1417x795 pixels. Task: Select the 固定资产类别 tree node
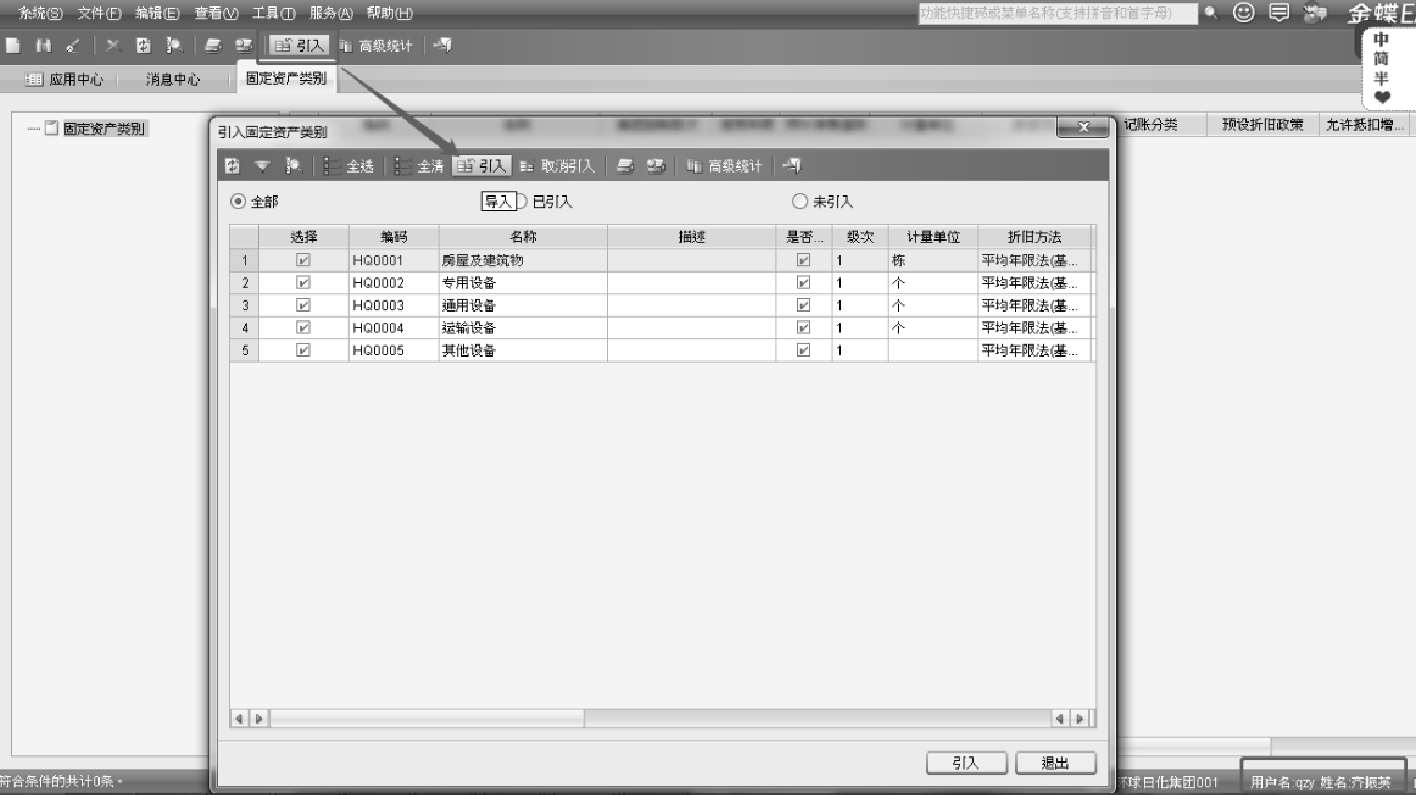point(104,129)
